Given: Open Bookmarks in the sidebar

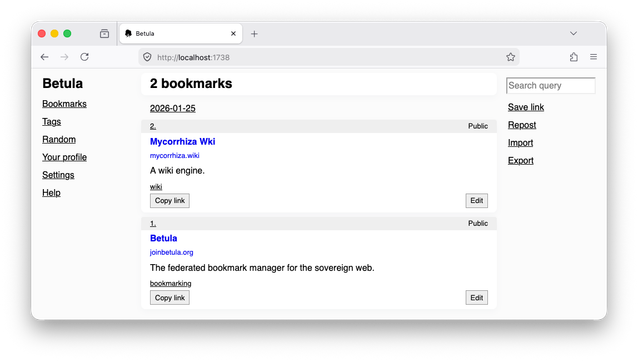Looking at the screenshot, I should (64, 104).
